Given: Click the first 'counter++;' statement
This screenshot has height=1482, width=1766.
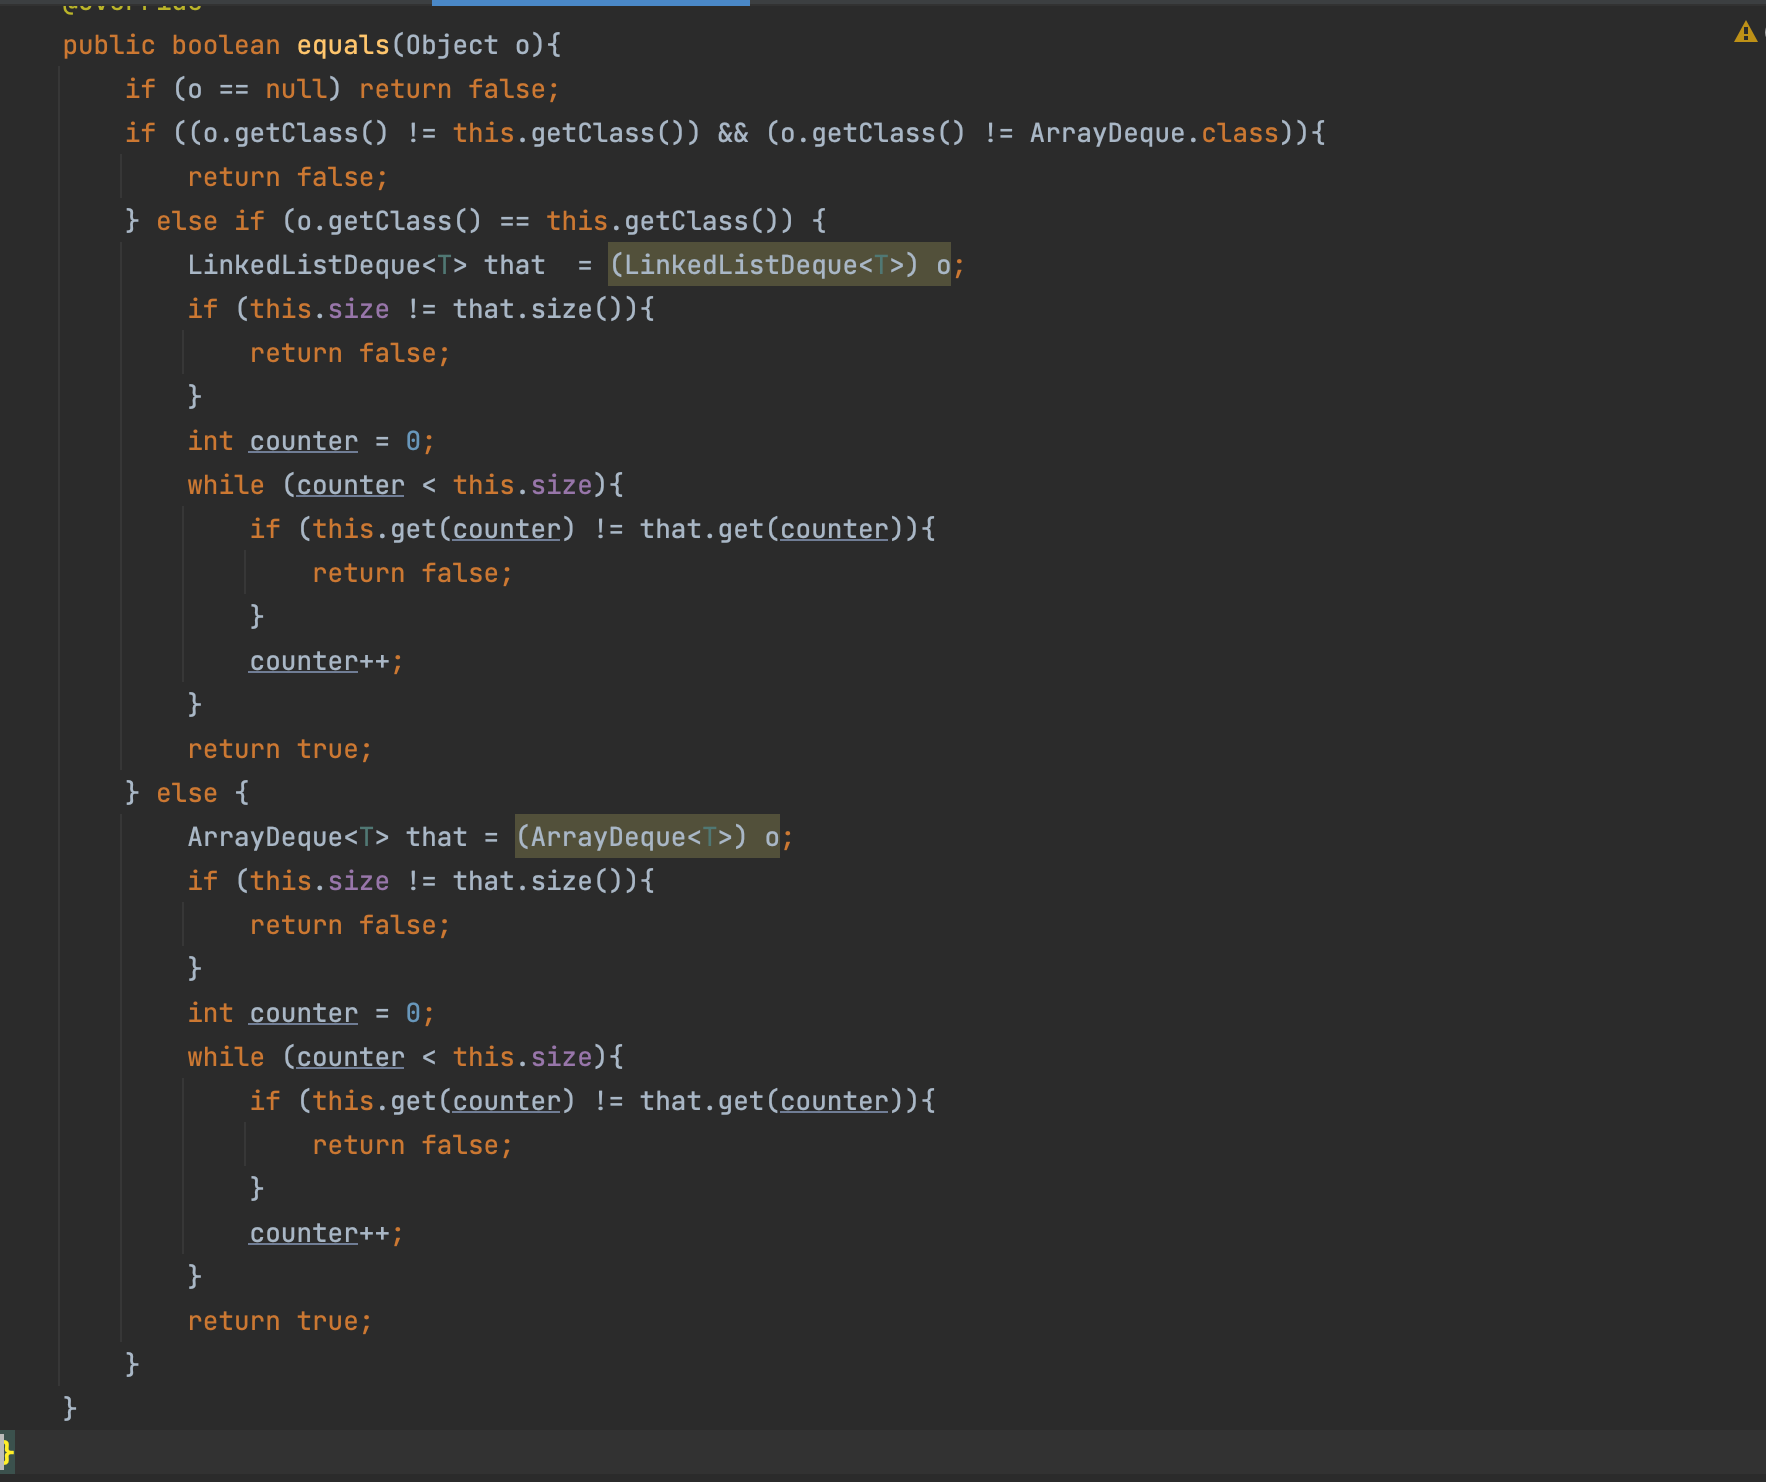Looking at the screenshot, I should pos(325,661).
